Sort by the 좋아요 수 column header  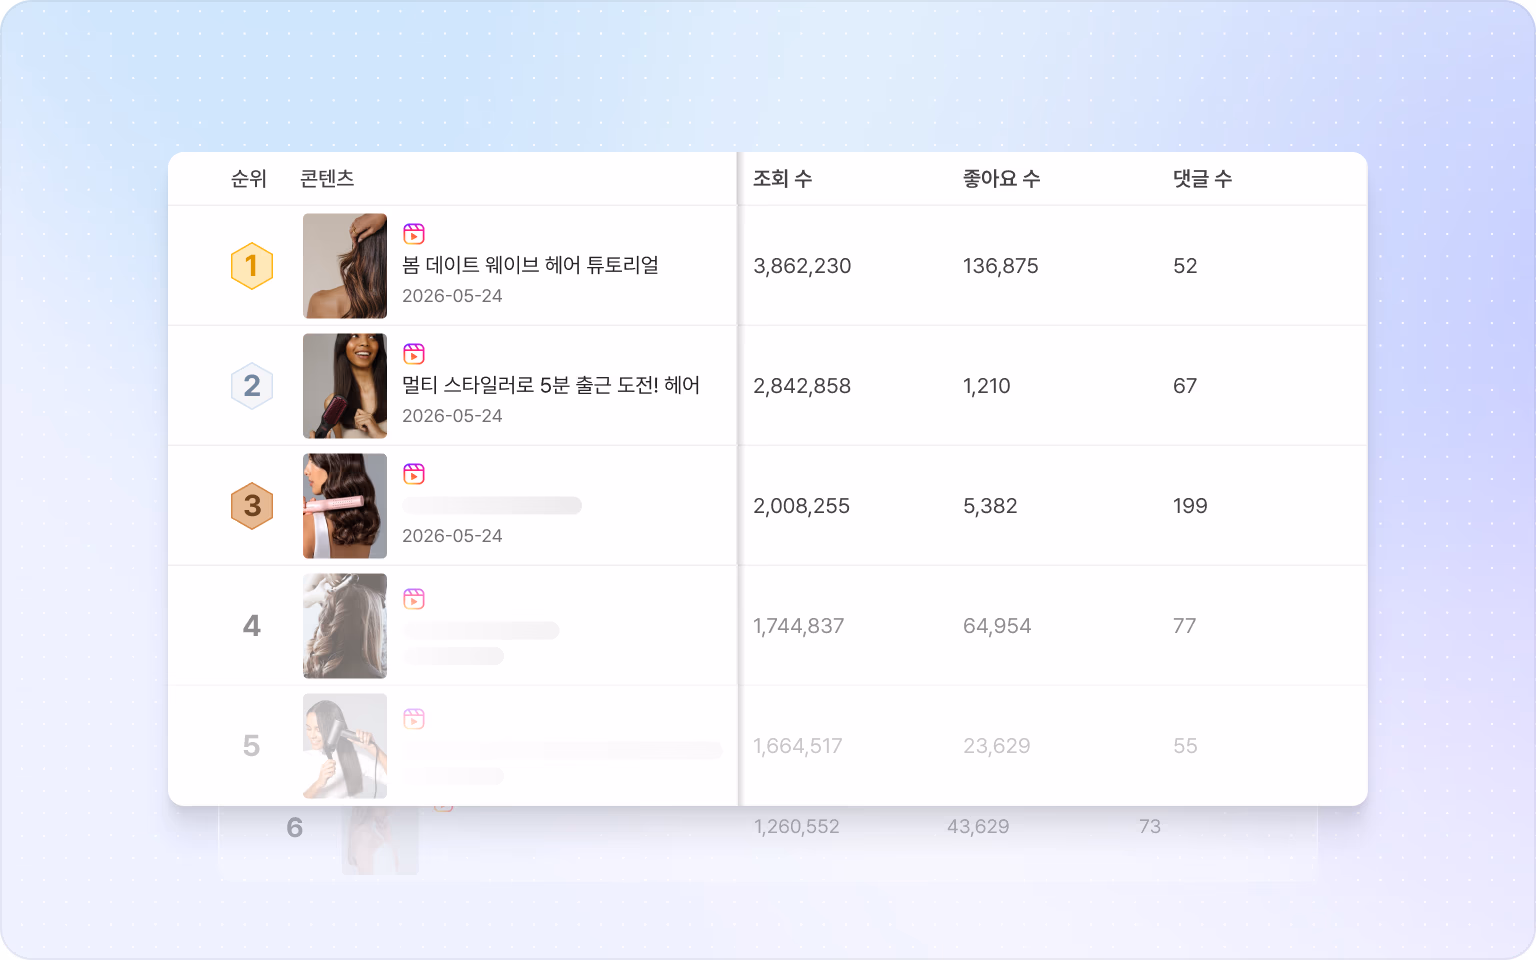pos(1001,179)
